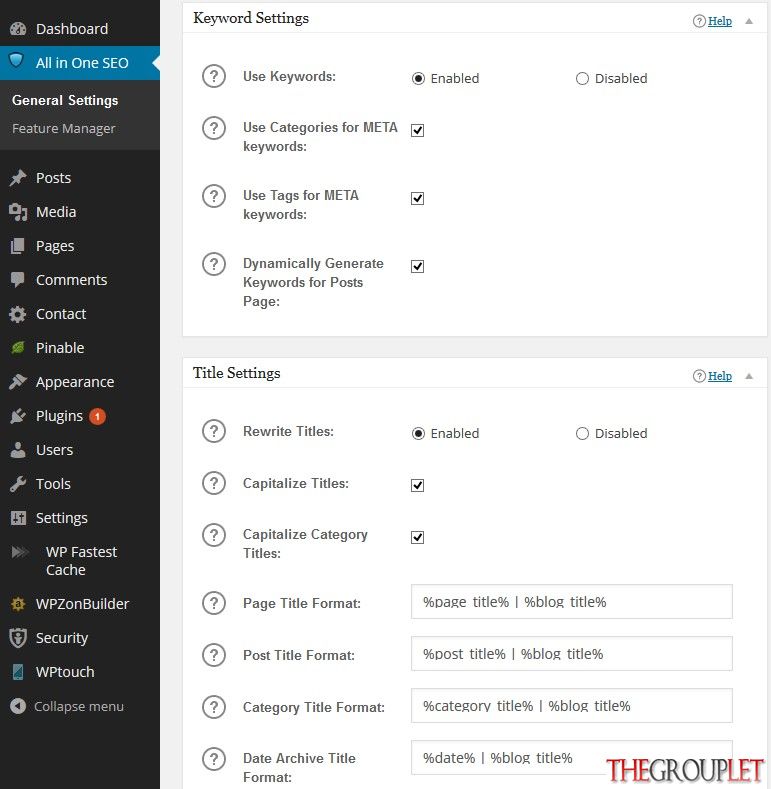Open the Security menu label
Viewport: 771px width, 789px height.
(x=62, y=638)
